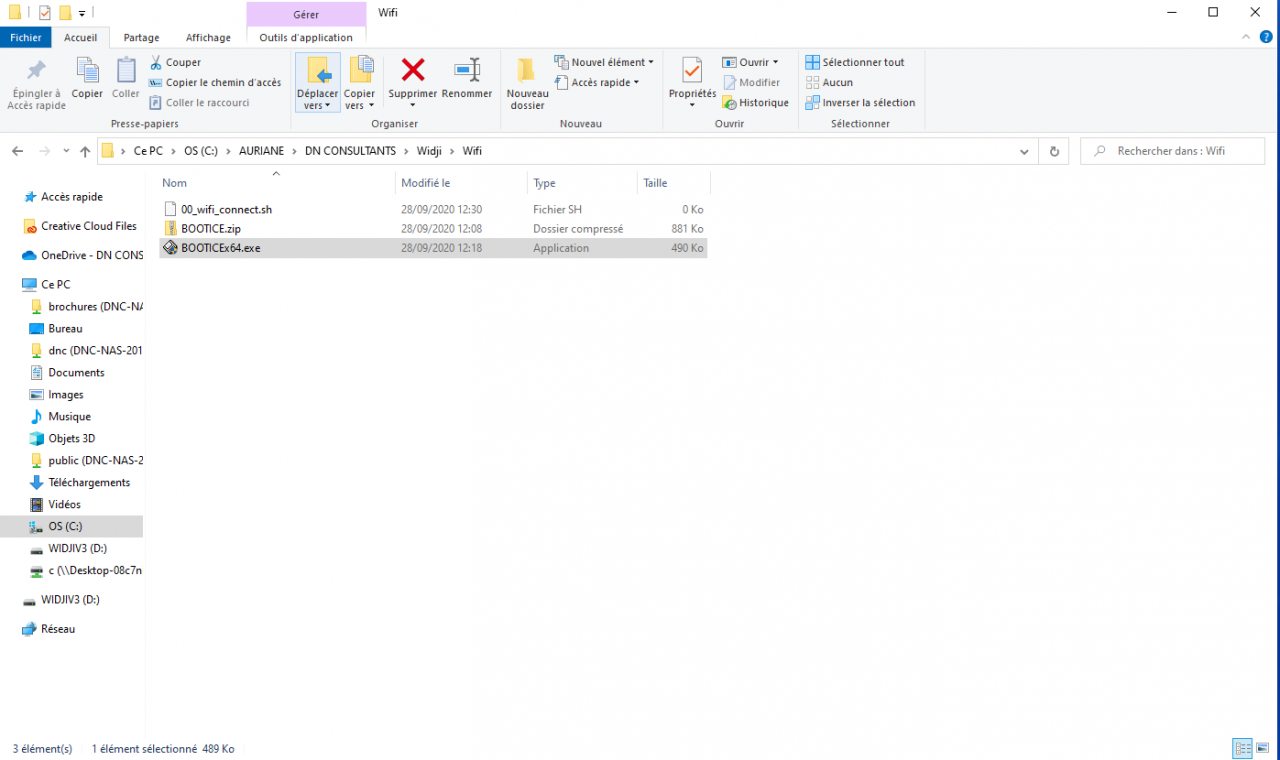Open recent locations dropdown arrow
This screenshot has width=1280, height=760.
tap(66, 152)
